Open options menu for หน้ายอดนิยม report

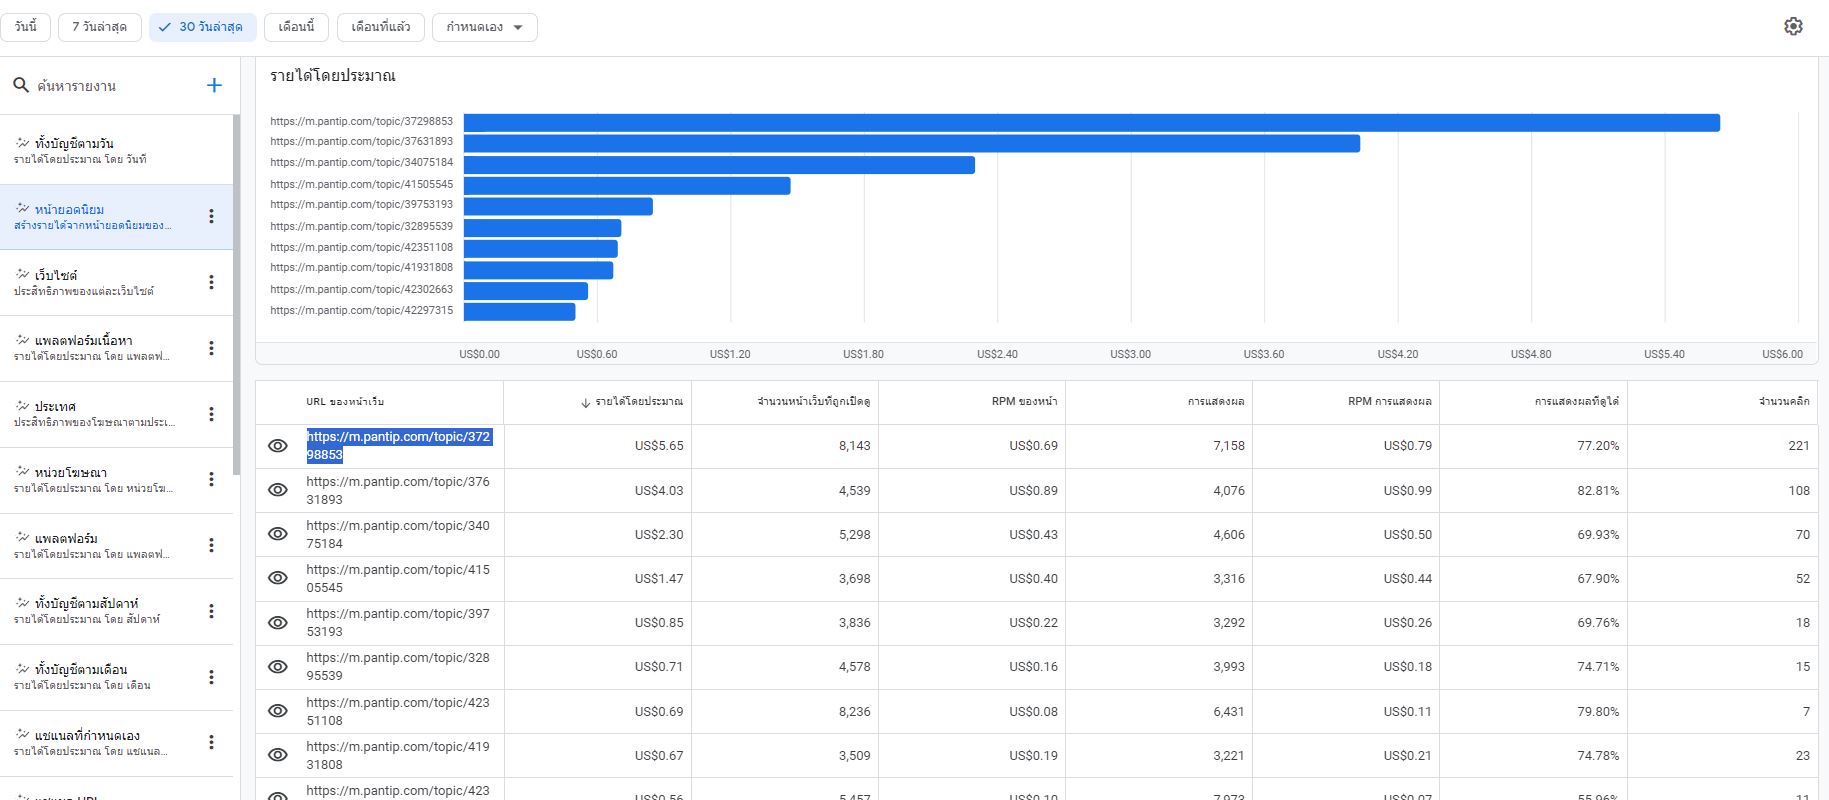click(211, 216)
